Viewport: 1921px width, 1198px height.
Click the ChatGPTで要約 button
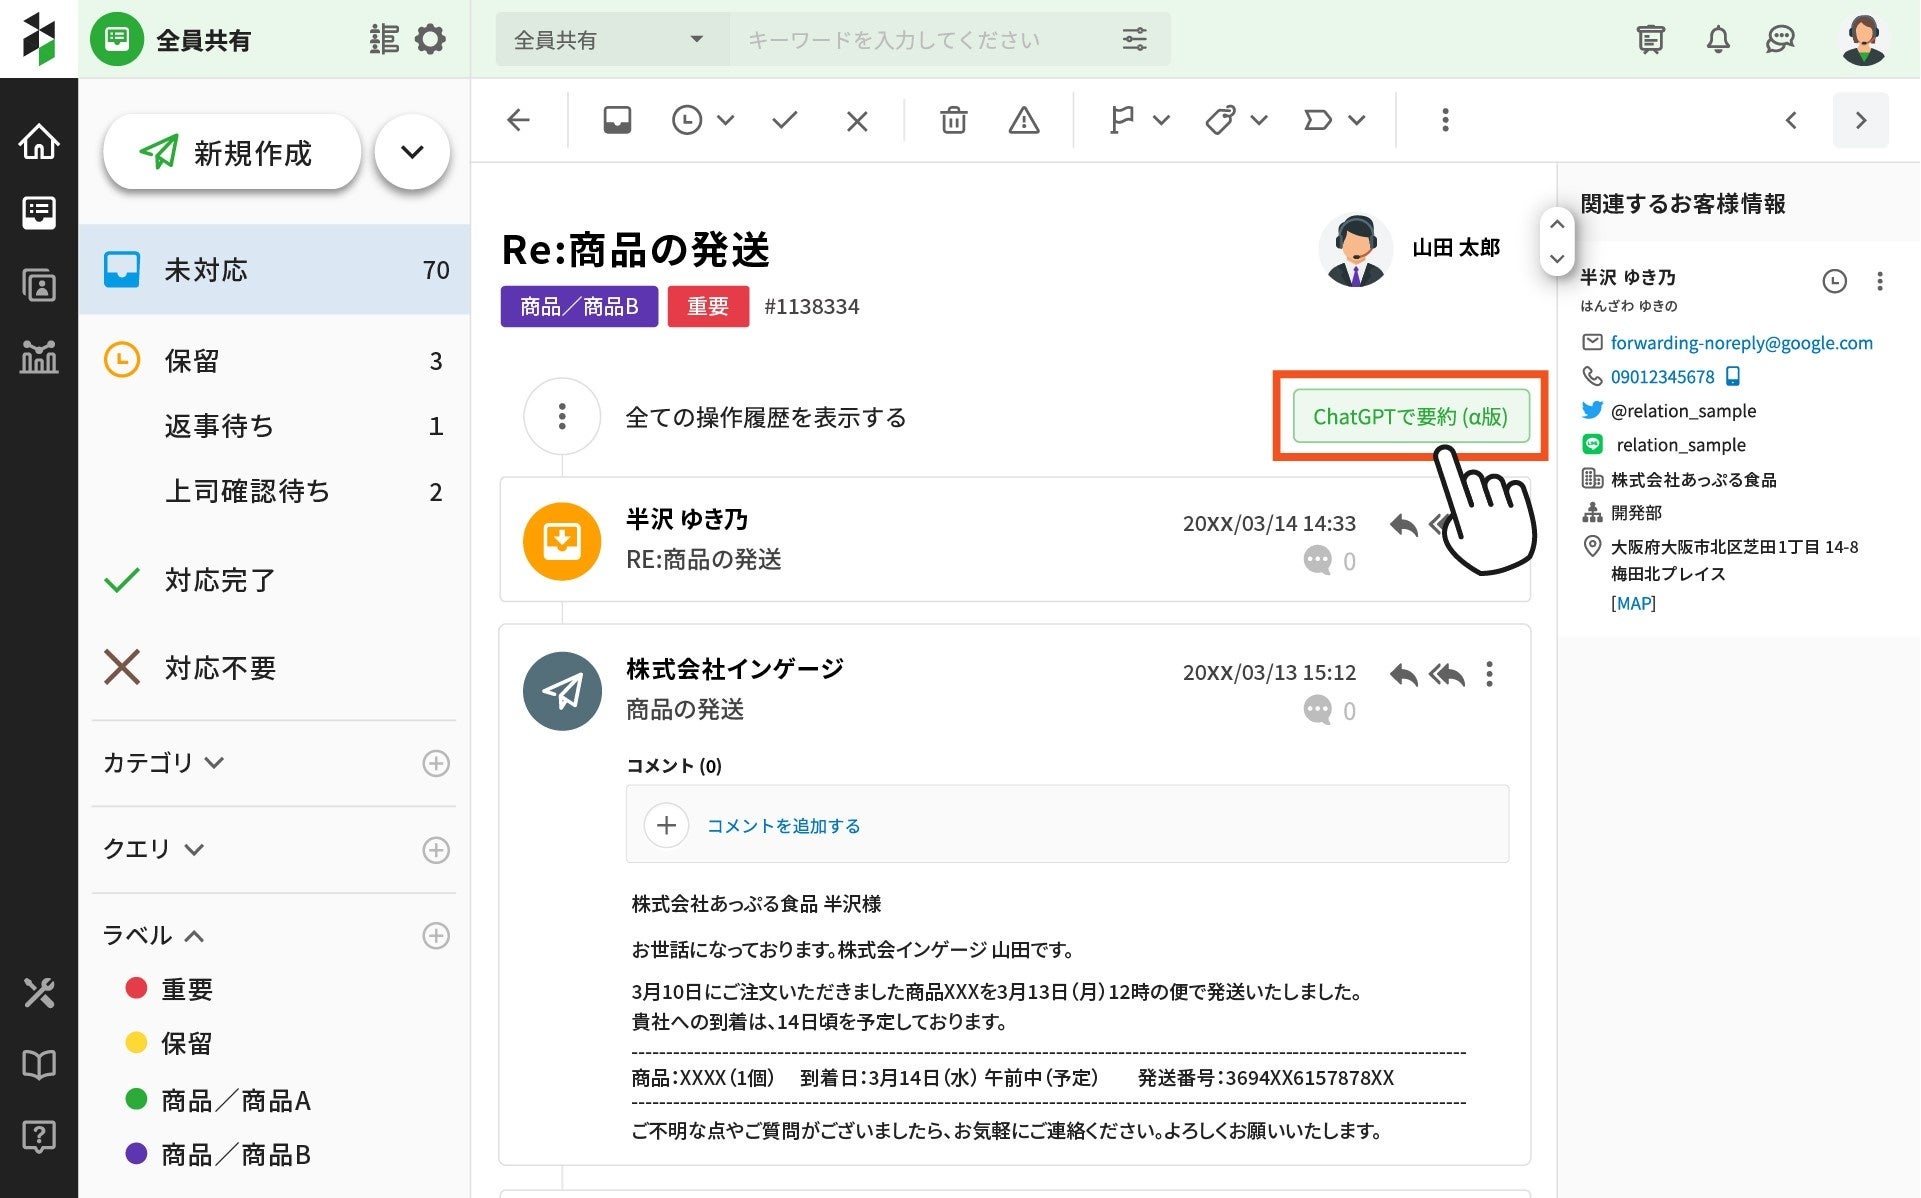click(1409, 416)
